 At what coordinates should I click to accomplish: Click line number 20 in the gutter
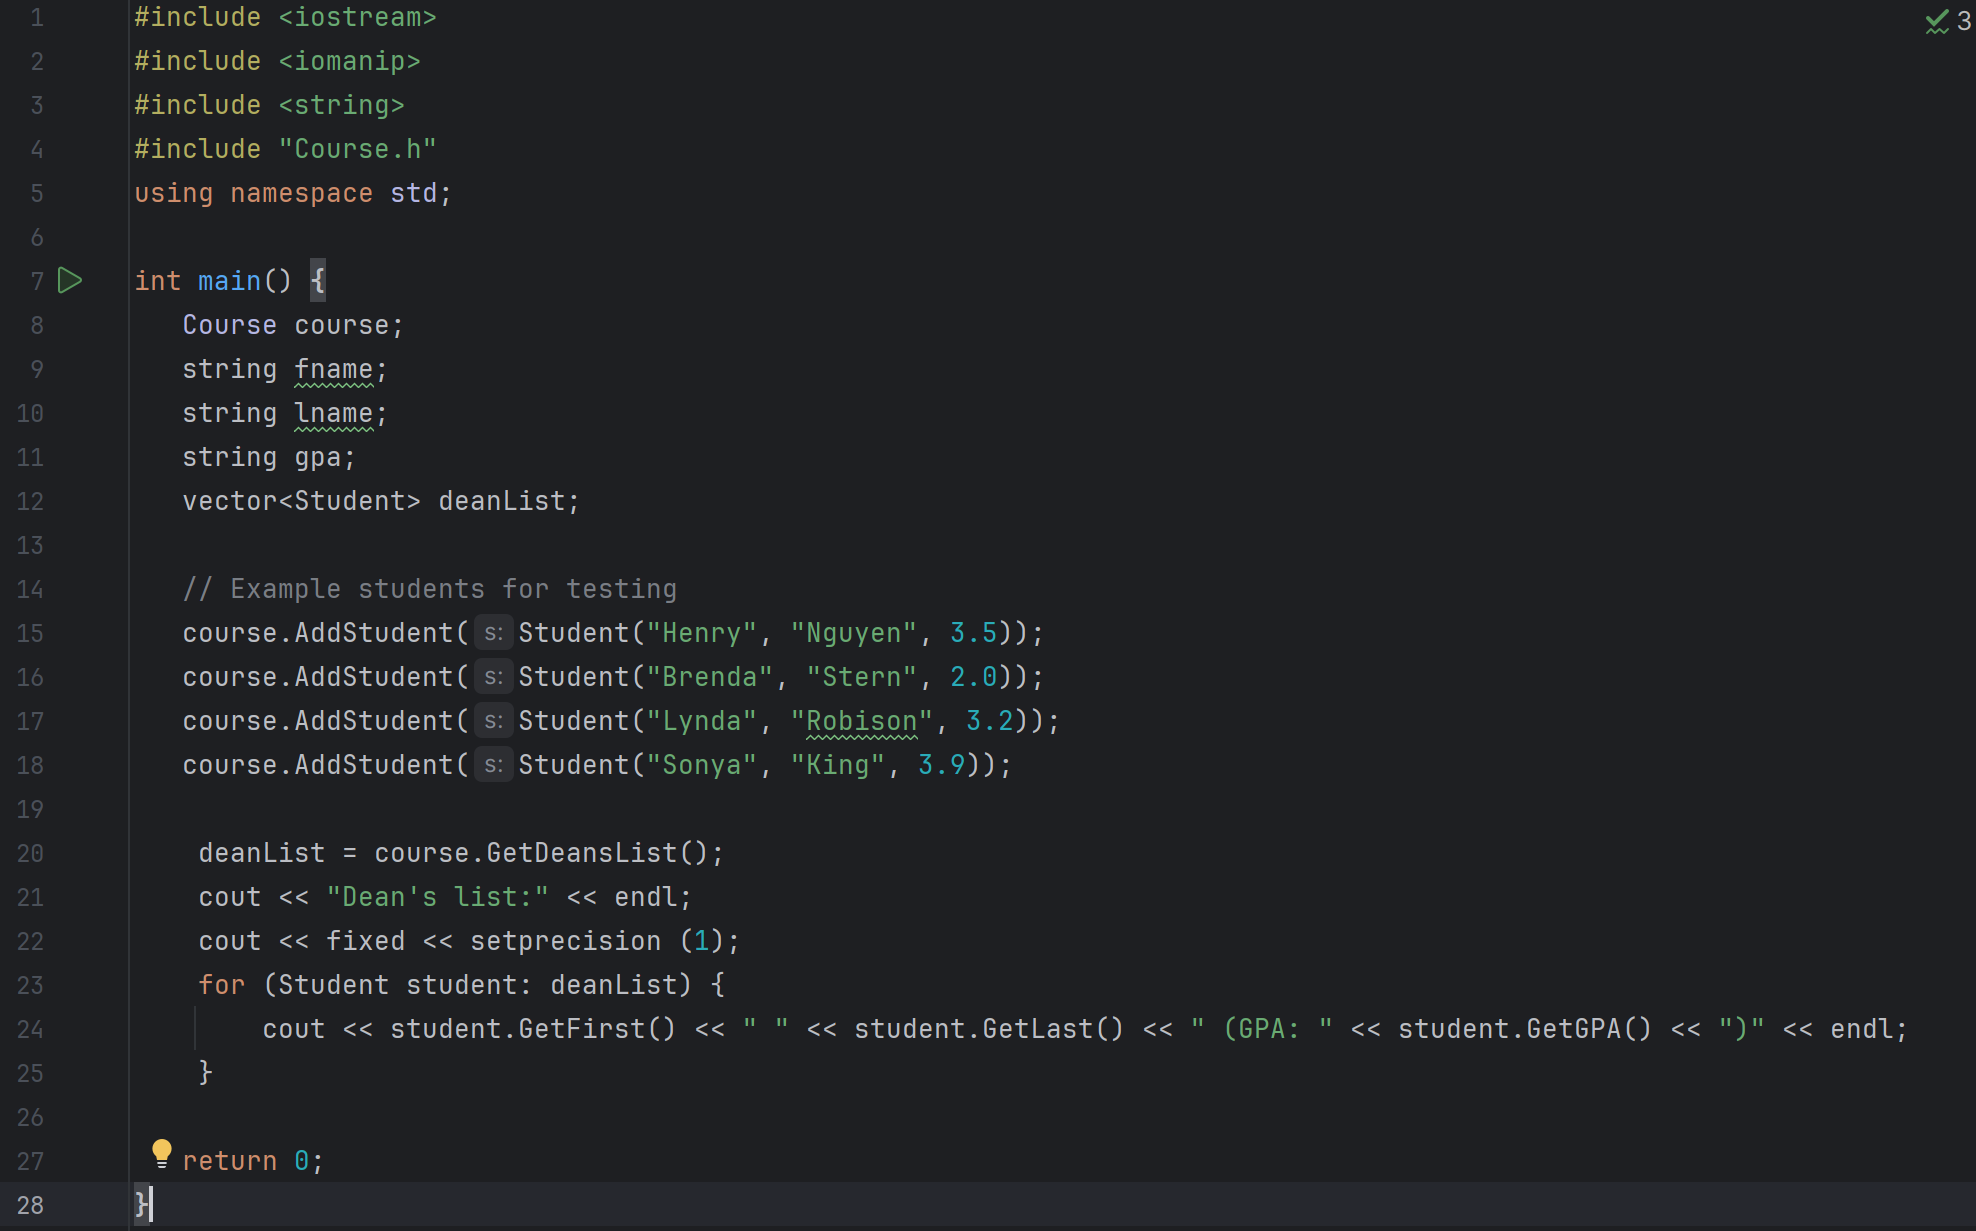(30, 853)
